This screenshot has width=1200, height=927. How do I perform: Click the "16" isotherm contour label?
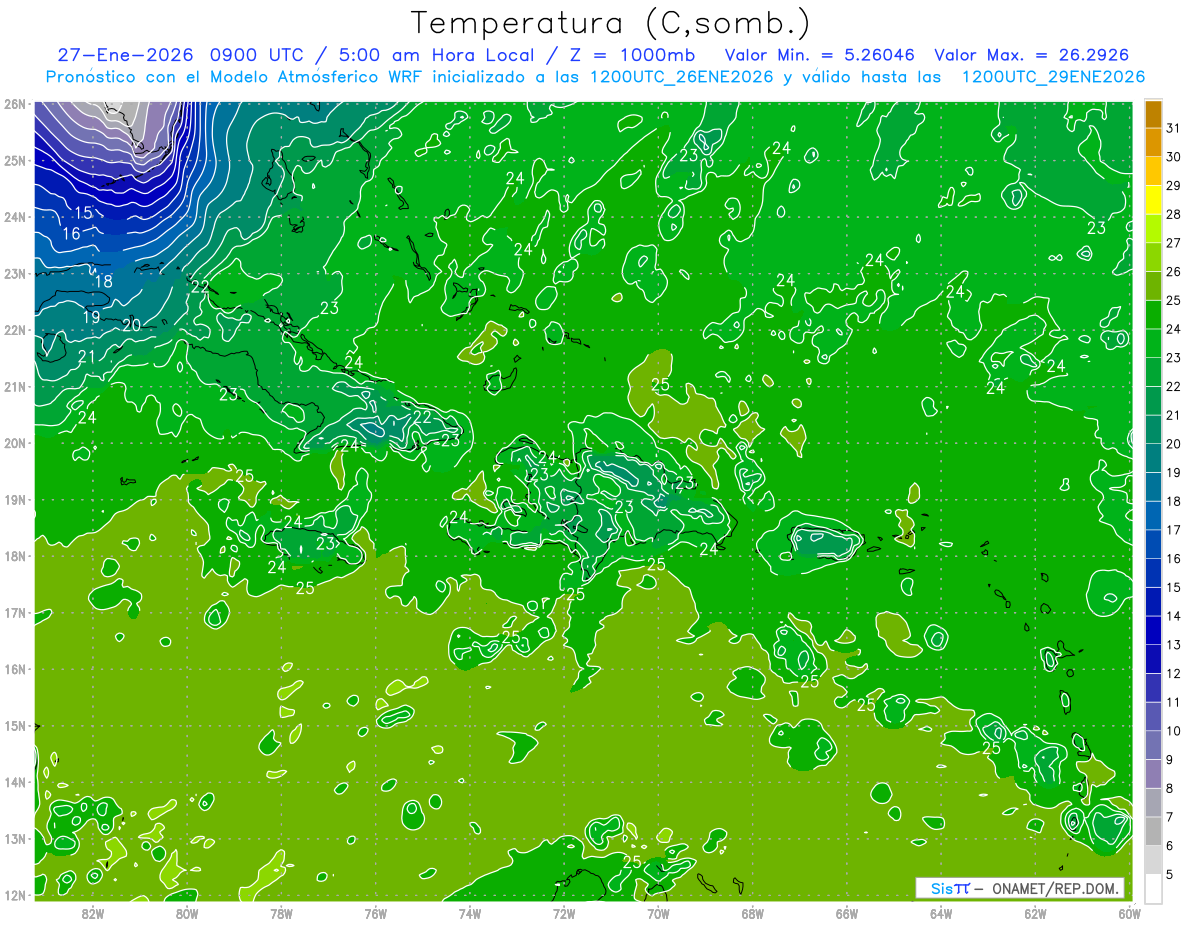pyautogui.click(x=72, y=234)
